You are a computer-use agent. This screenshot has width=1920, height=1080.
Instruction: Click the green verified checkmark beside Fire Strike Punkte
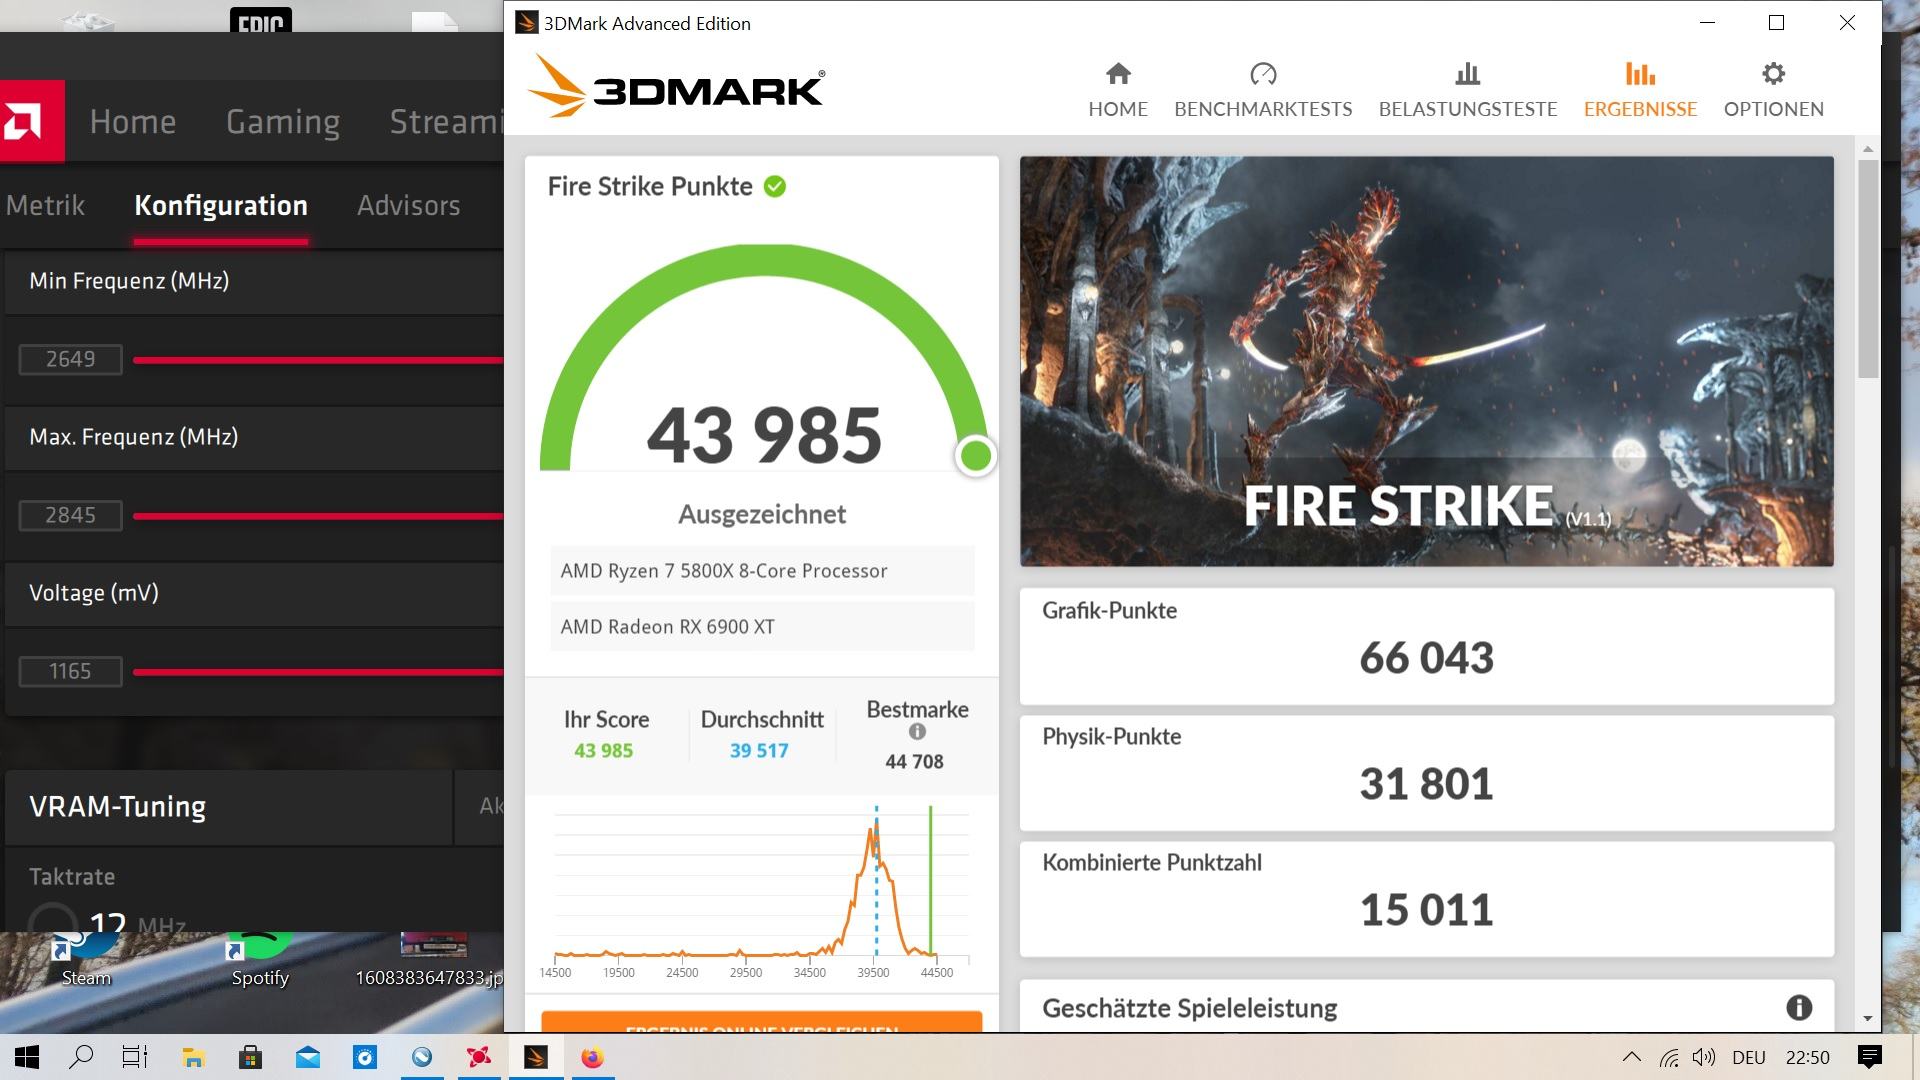point(775,186)
